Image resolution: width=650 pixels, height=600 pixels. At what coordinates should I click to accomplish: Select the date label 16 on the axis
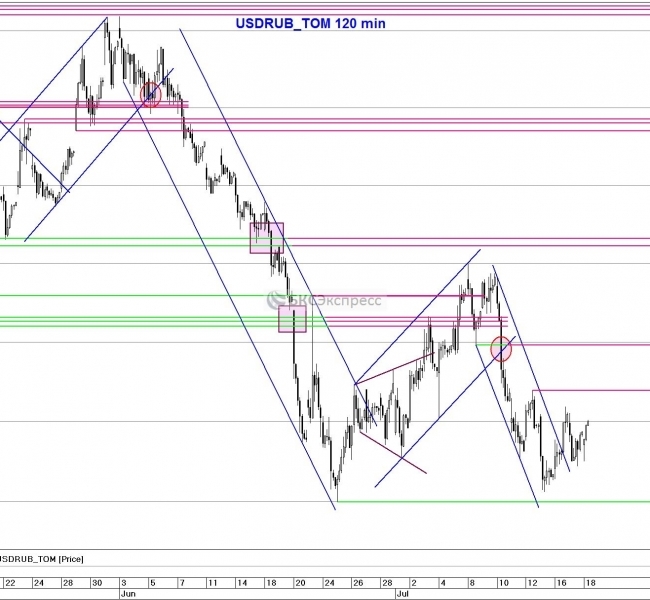pos(561,583)
